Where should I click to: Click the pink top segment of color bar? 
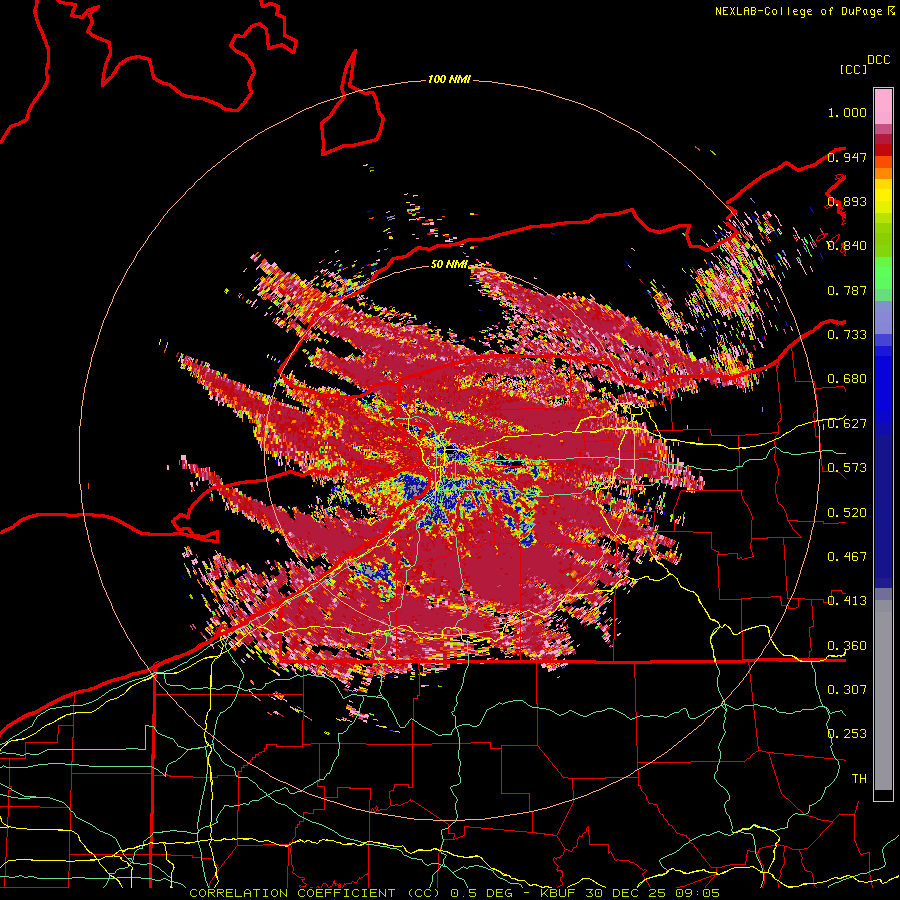click(883, 107)
